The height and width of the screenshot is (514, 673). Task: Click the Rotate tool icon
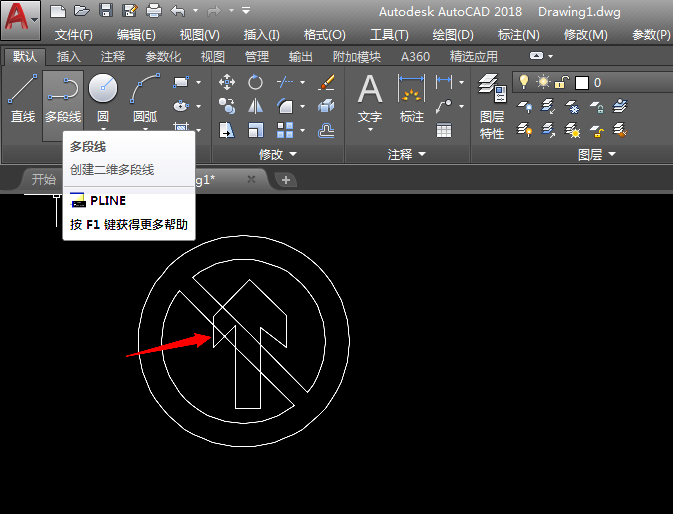[256, 82]
